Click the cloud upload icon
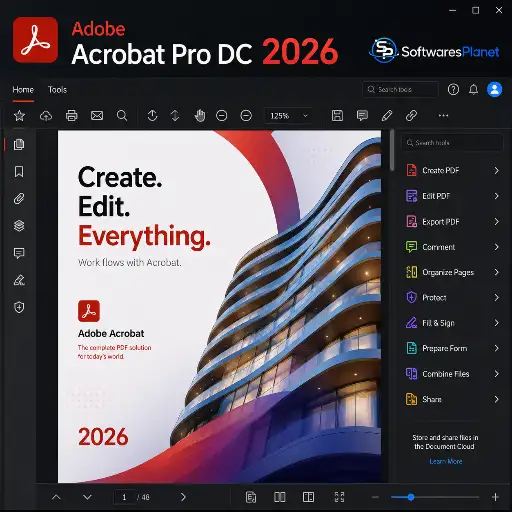512x512 pixels. (46, 116)
